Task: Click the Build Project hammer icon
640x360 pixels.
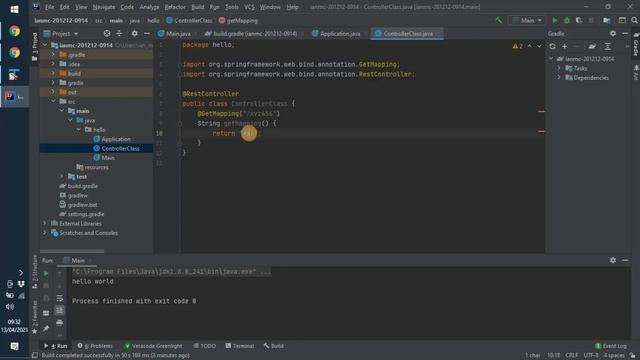Action: coord(498,20)
